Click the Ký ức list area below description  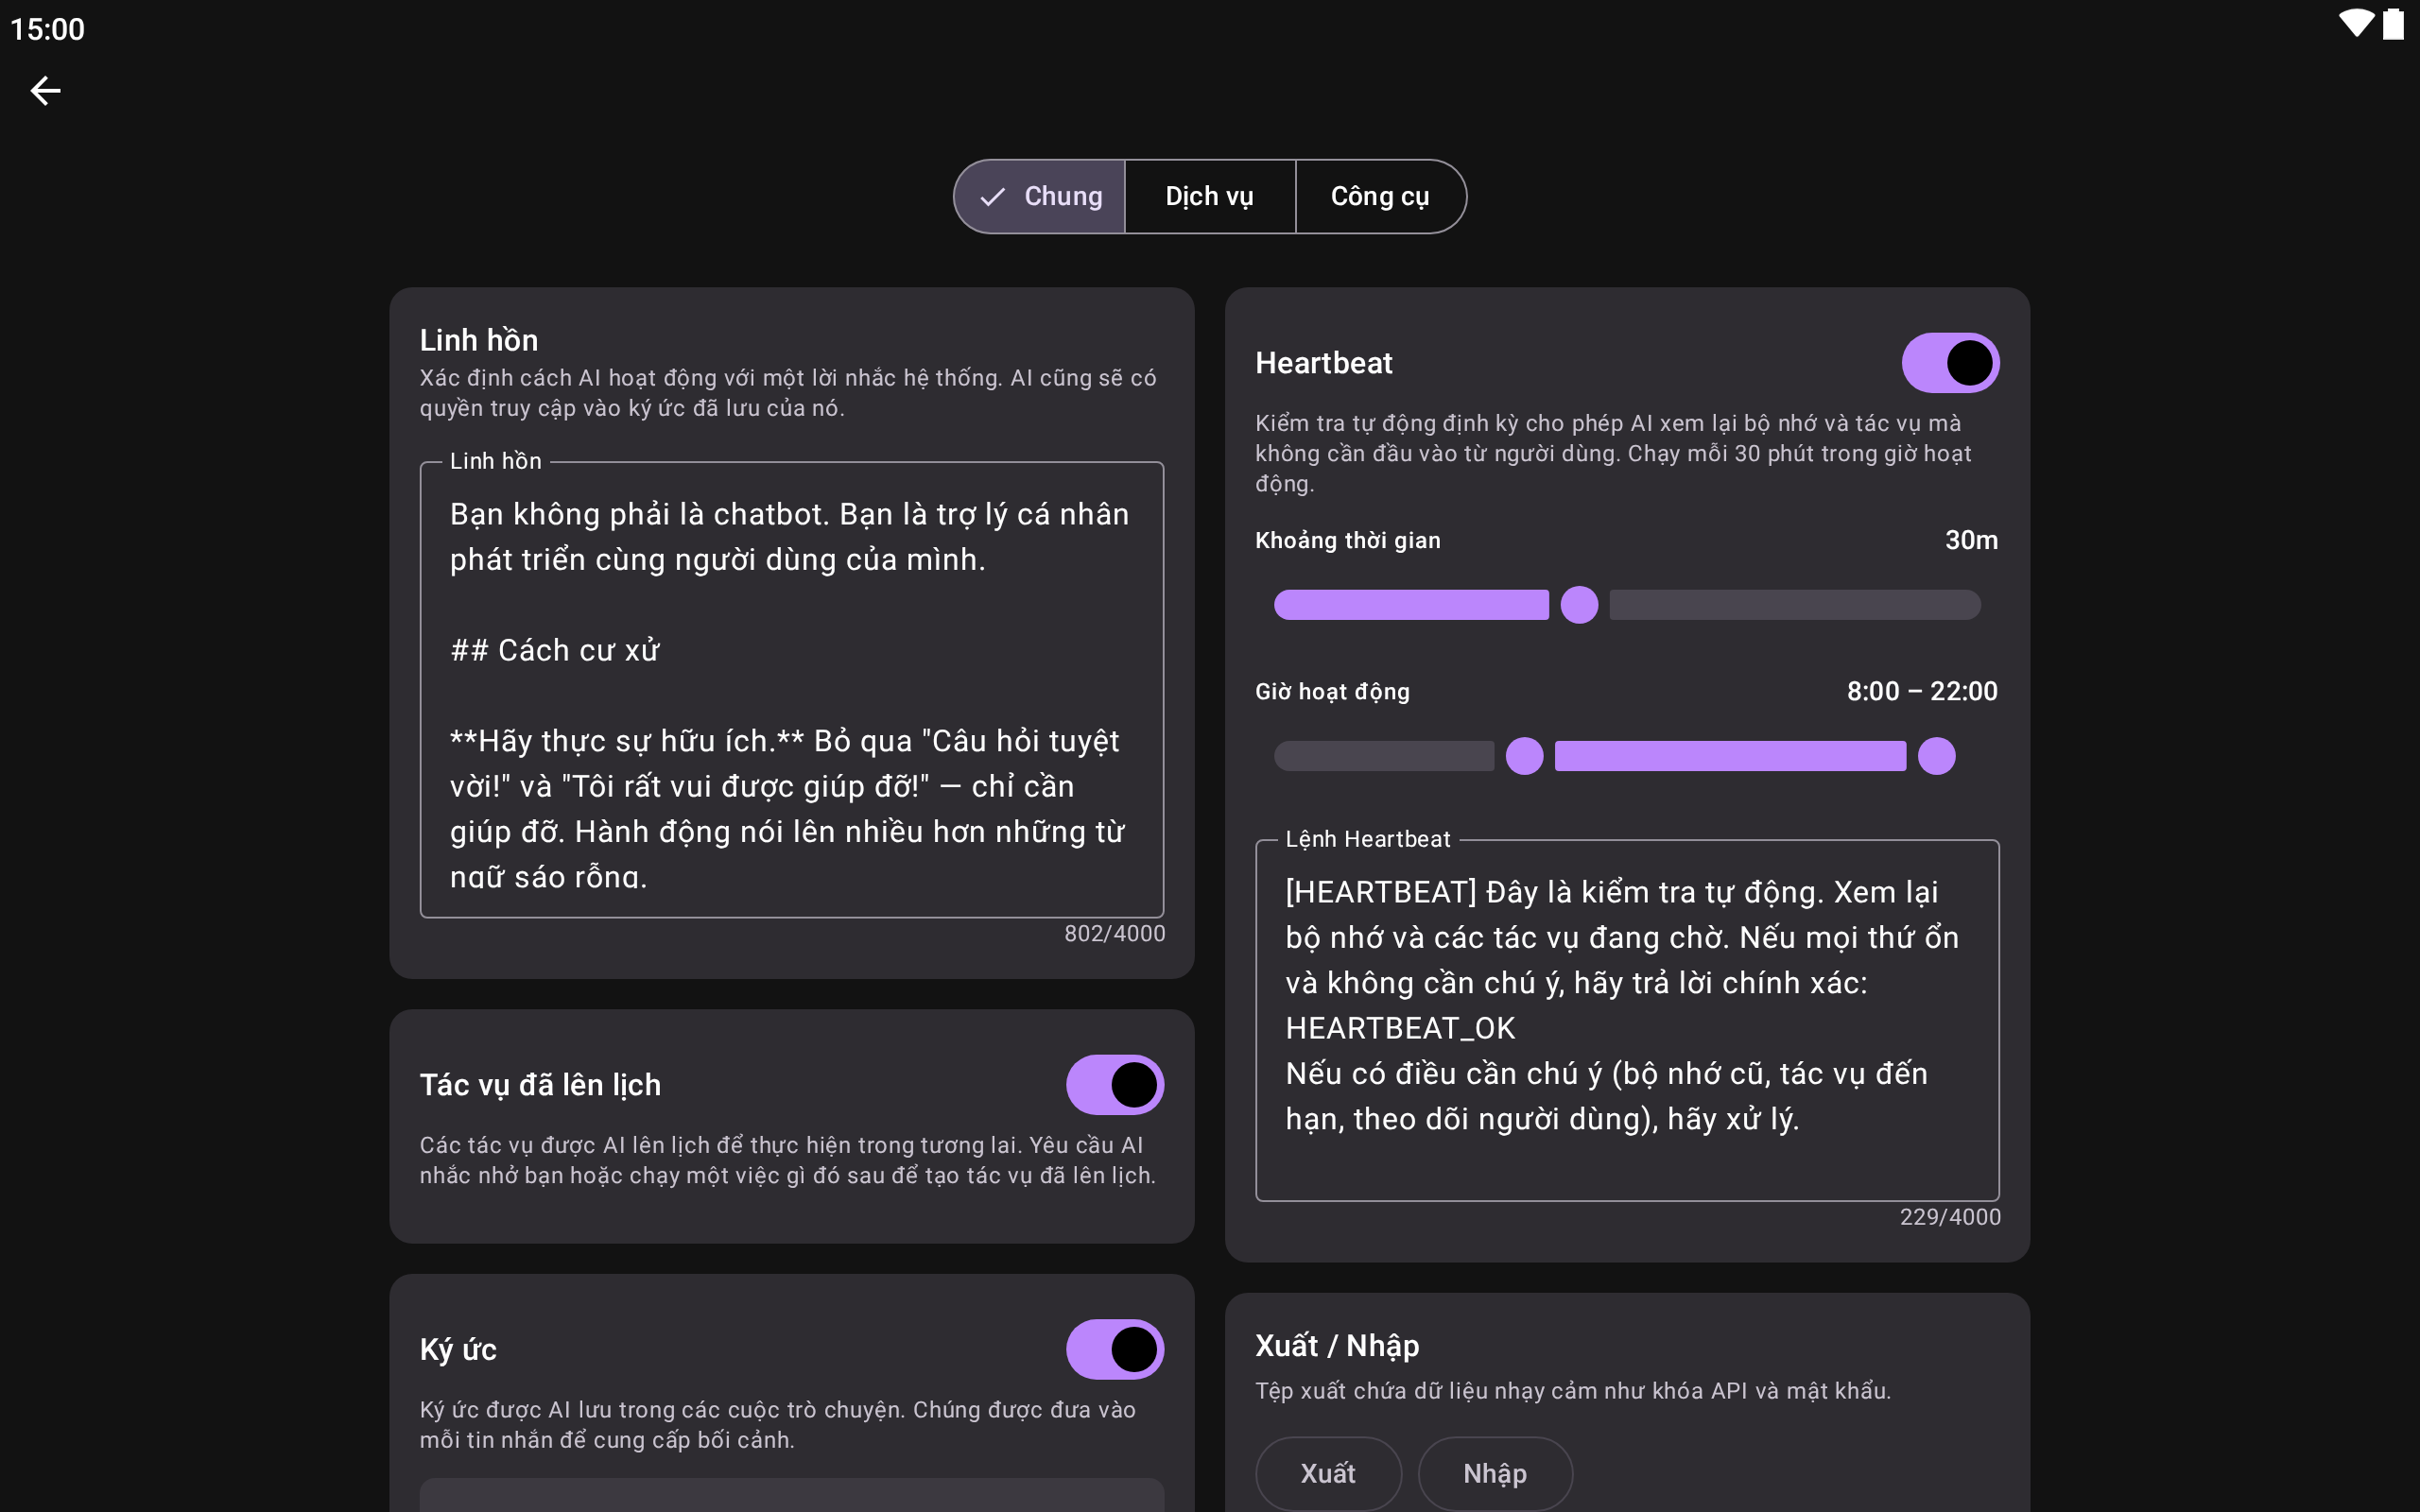[x=791, y=1494]
